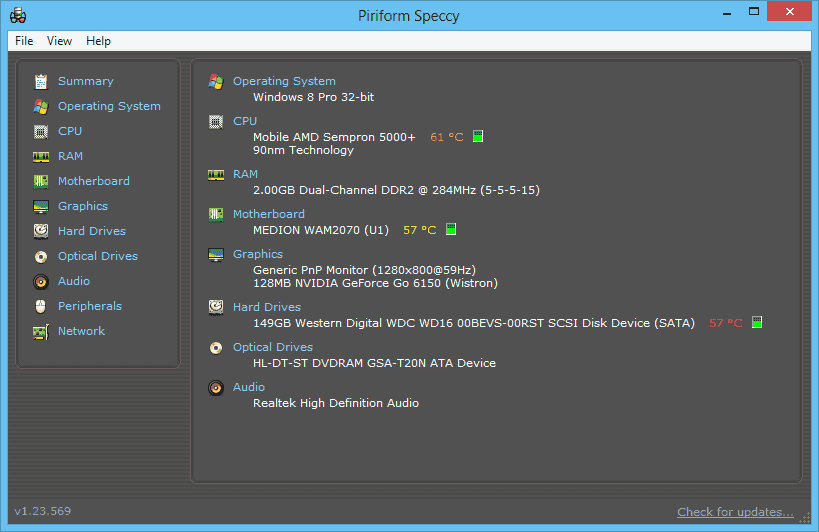Click the green CPU temperature indicator icon
Image resolution: width=819 pixels, height=532 pixels.
coord(478,136)
